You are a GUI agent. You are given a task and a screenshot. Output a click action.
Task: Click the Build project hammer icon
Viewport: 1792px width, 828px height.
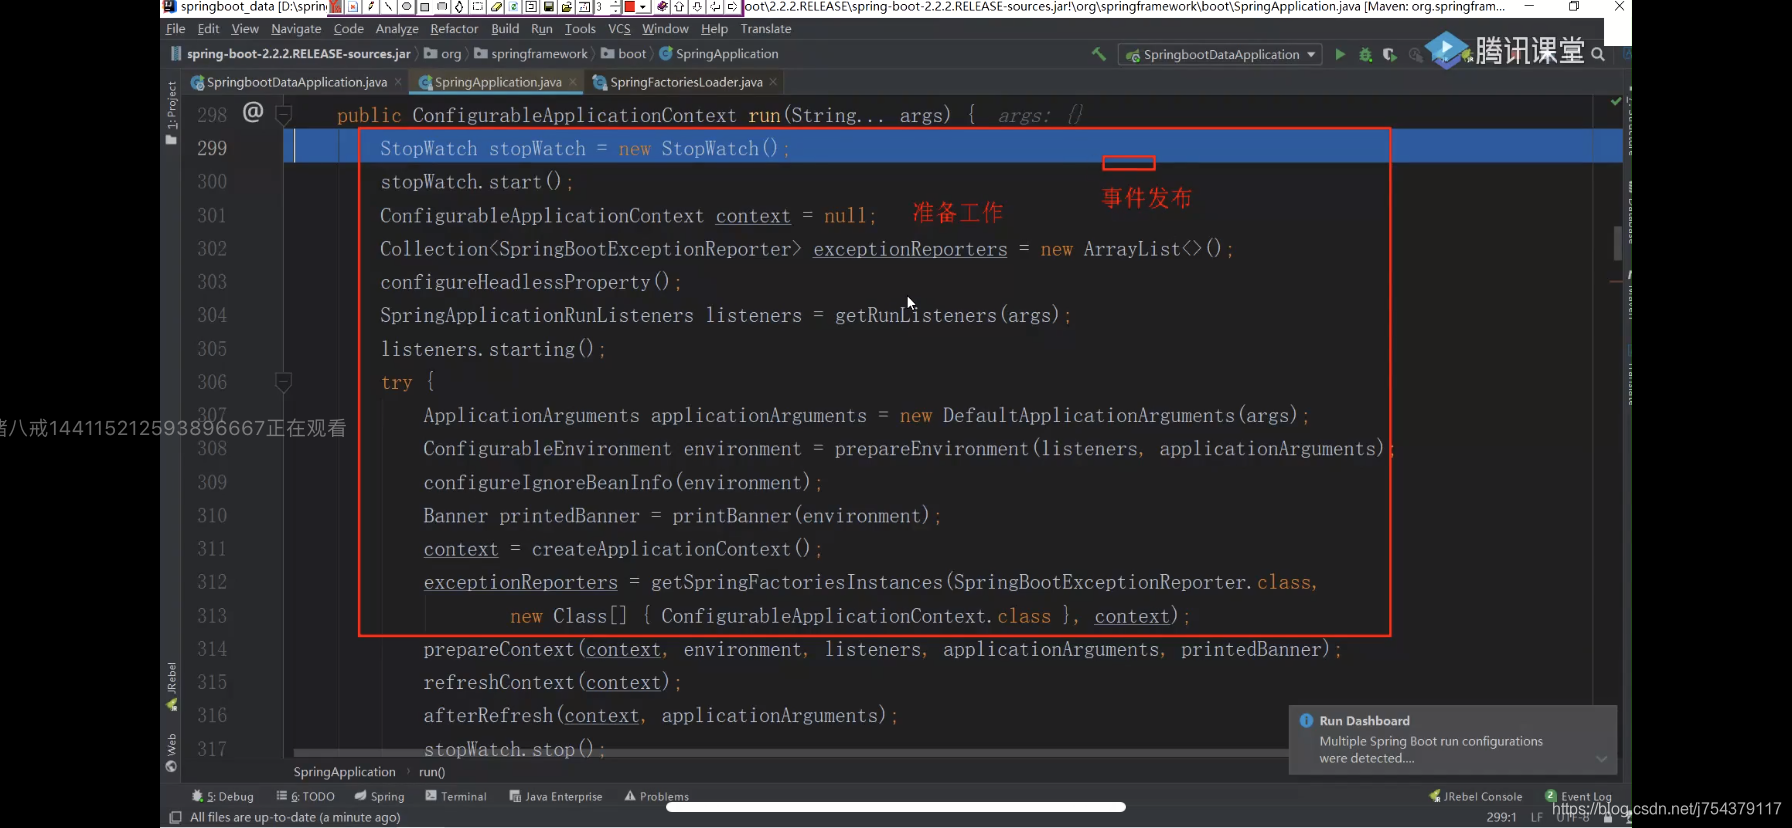click(1099, 54)
